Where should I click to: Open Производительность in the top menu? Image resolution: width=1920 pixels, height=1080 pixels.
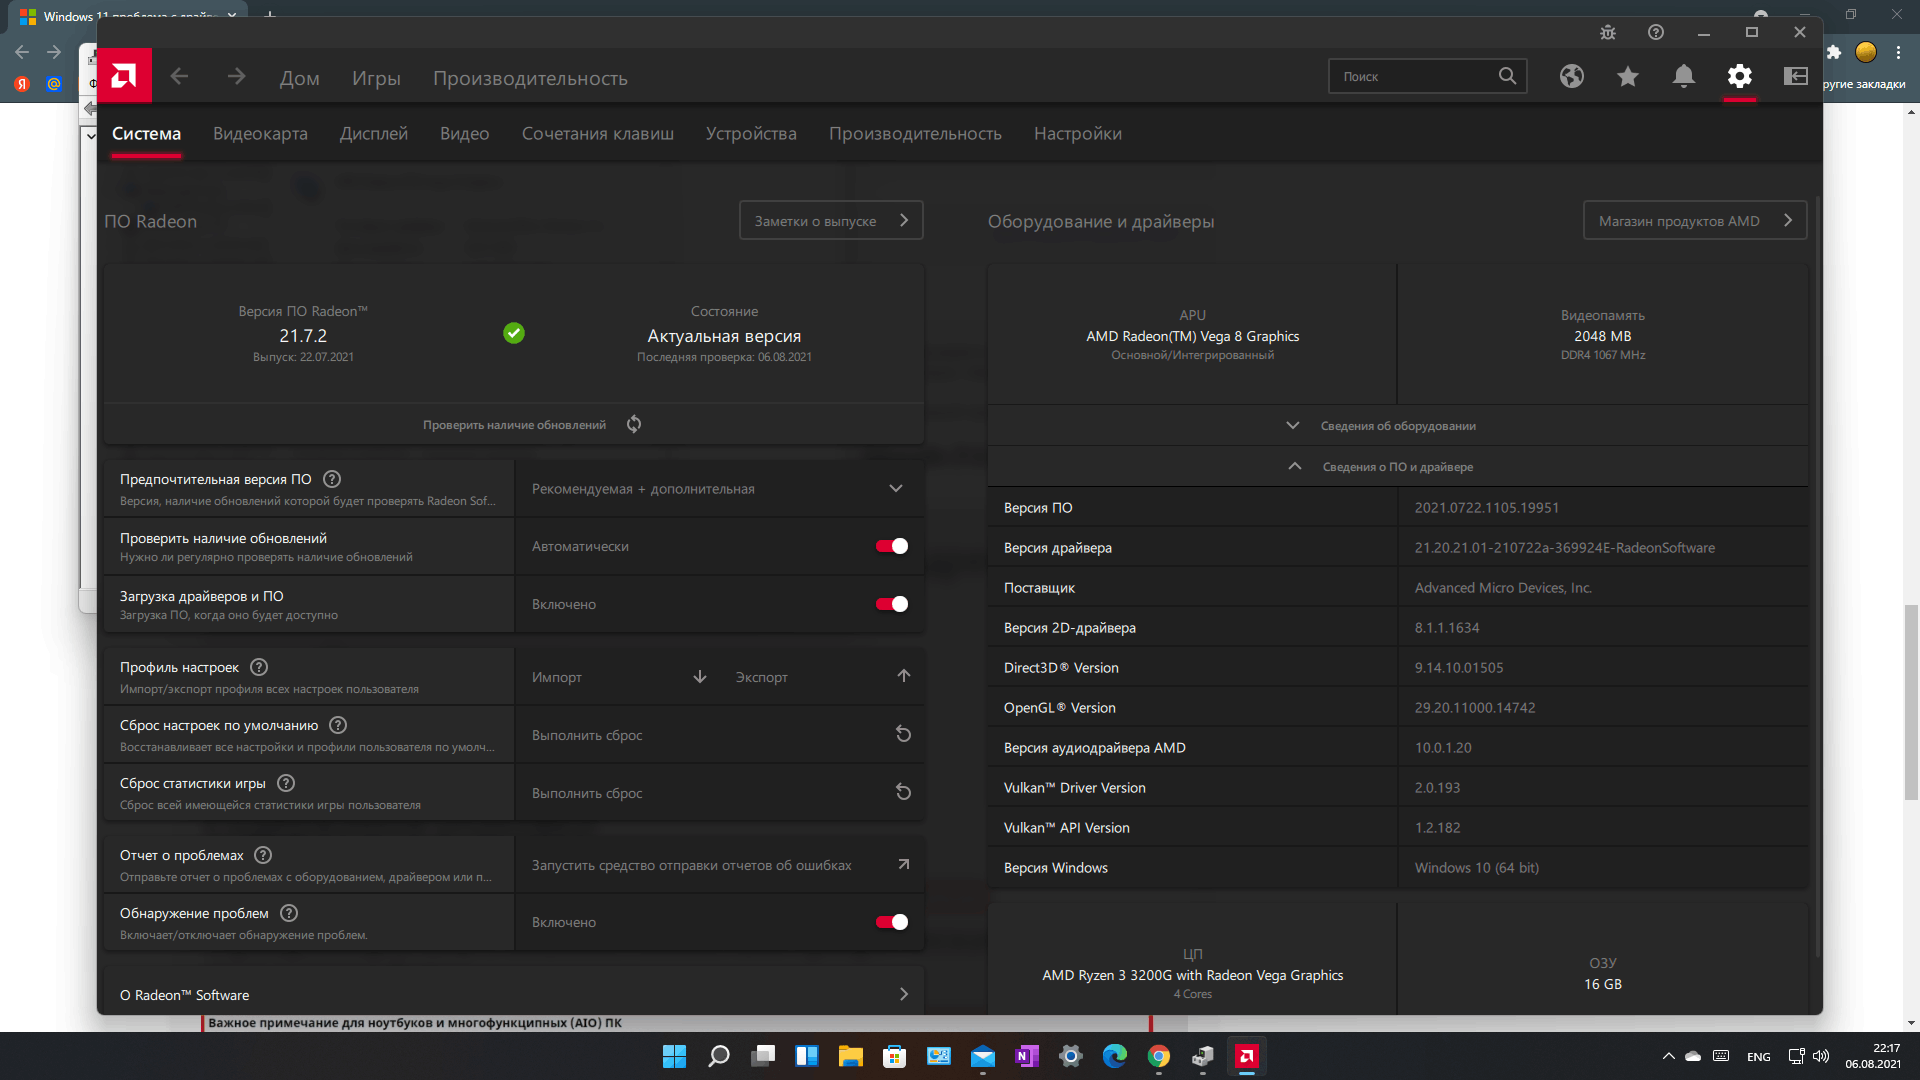(x=530, y=78)
